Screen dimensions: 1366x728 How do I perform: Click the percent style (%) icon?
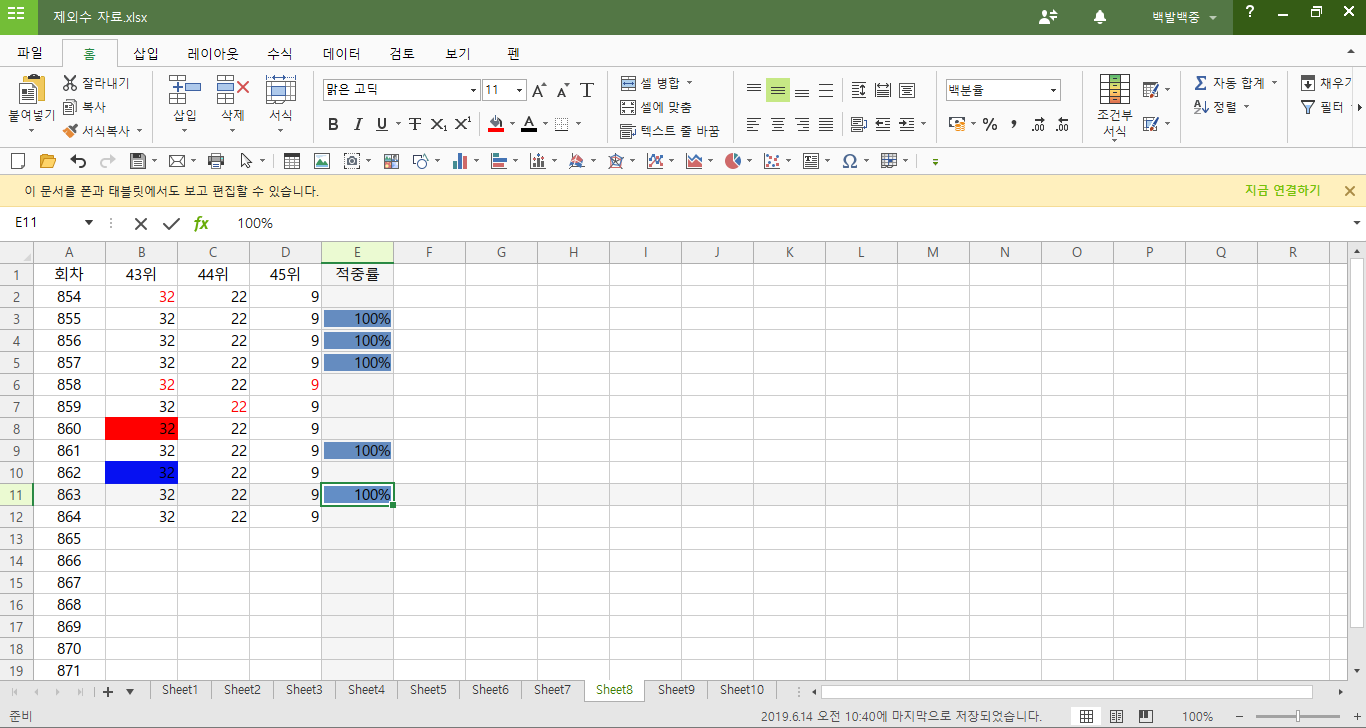click(x=990, y=125)
